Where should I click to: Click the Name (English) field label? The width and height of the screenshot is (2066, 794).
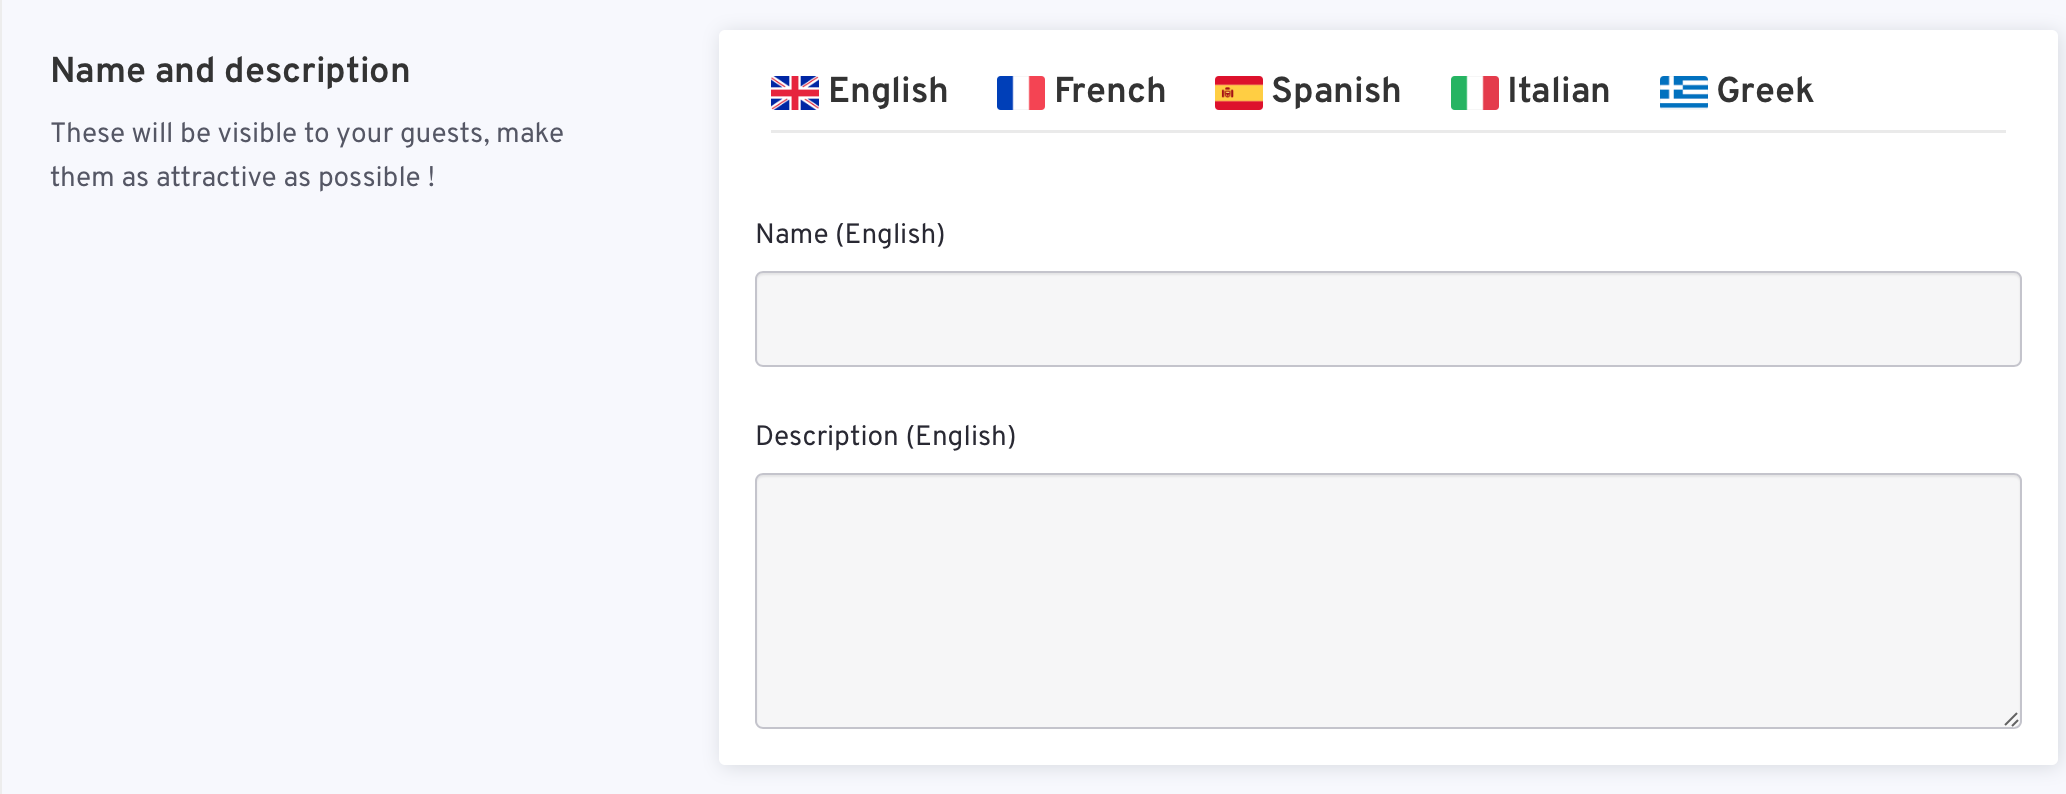tap(850, 234)
